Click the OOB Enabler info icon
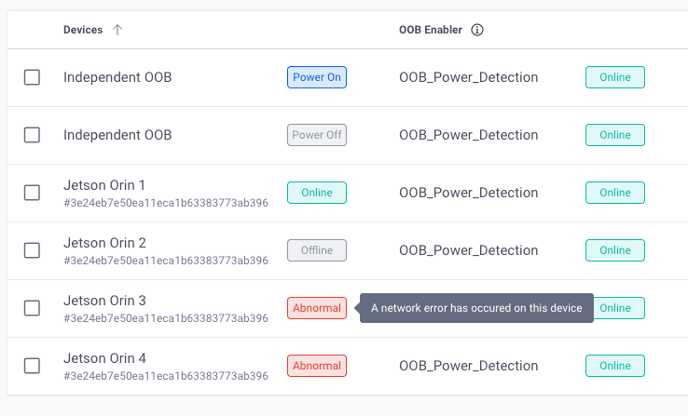The image size is (688, 416). [x=477, y=30]
